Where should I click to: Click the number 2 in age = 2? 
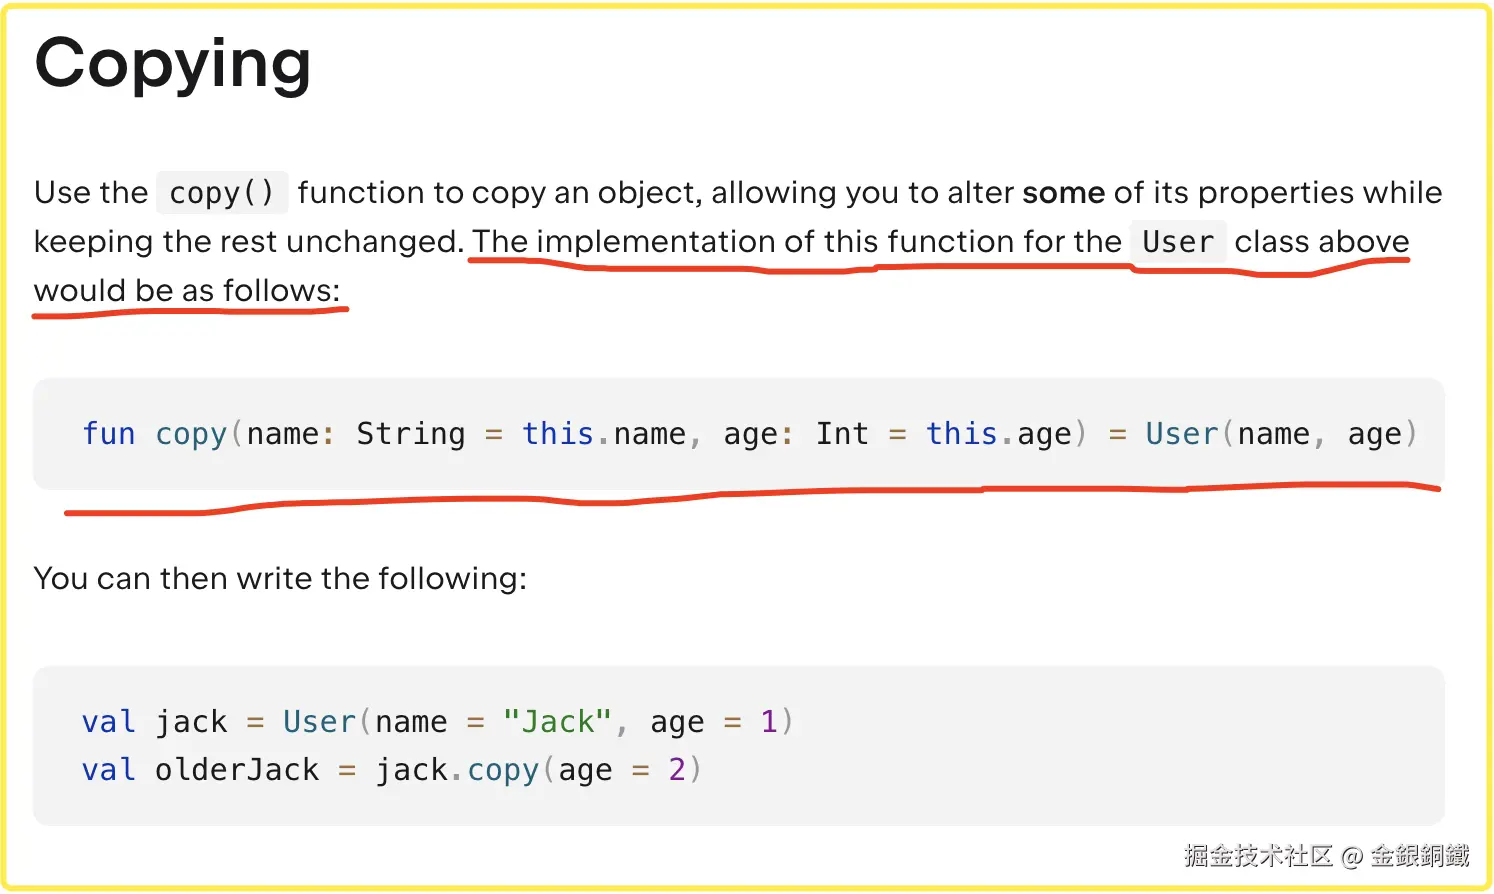tap(677, 770)
